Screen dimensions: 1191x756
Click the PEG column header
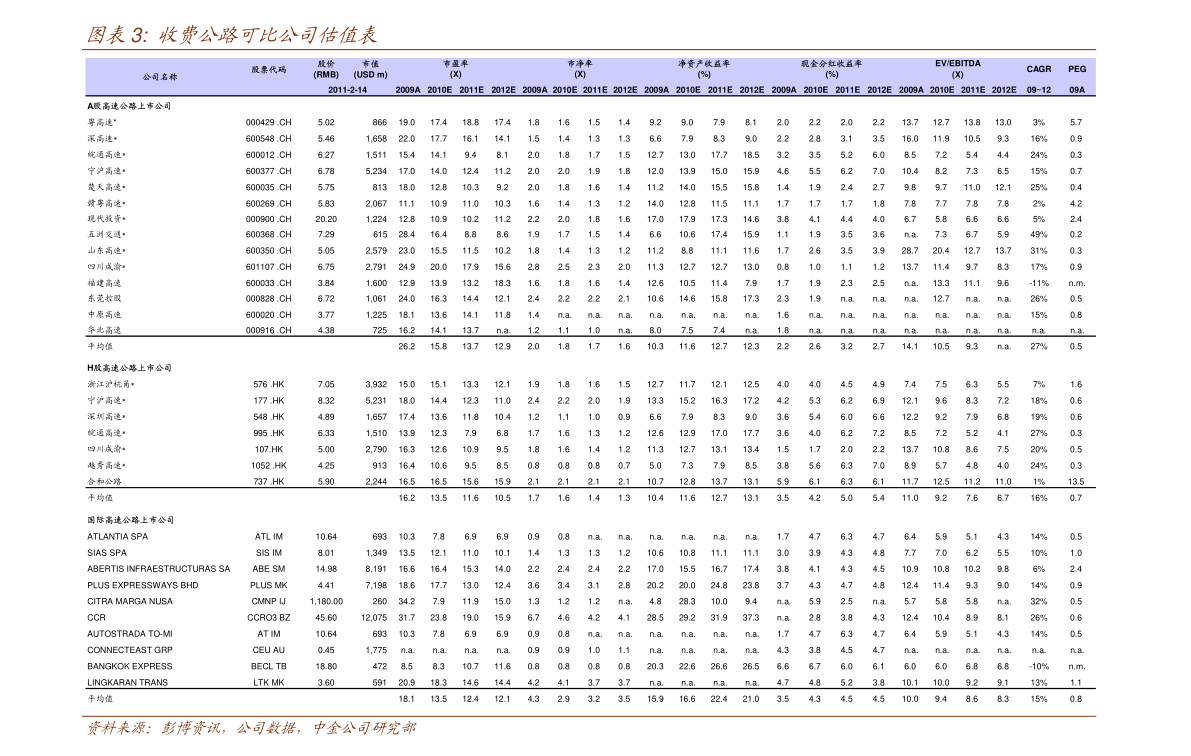(x=1077, y=69)
